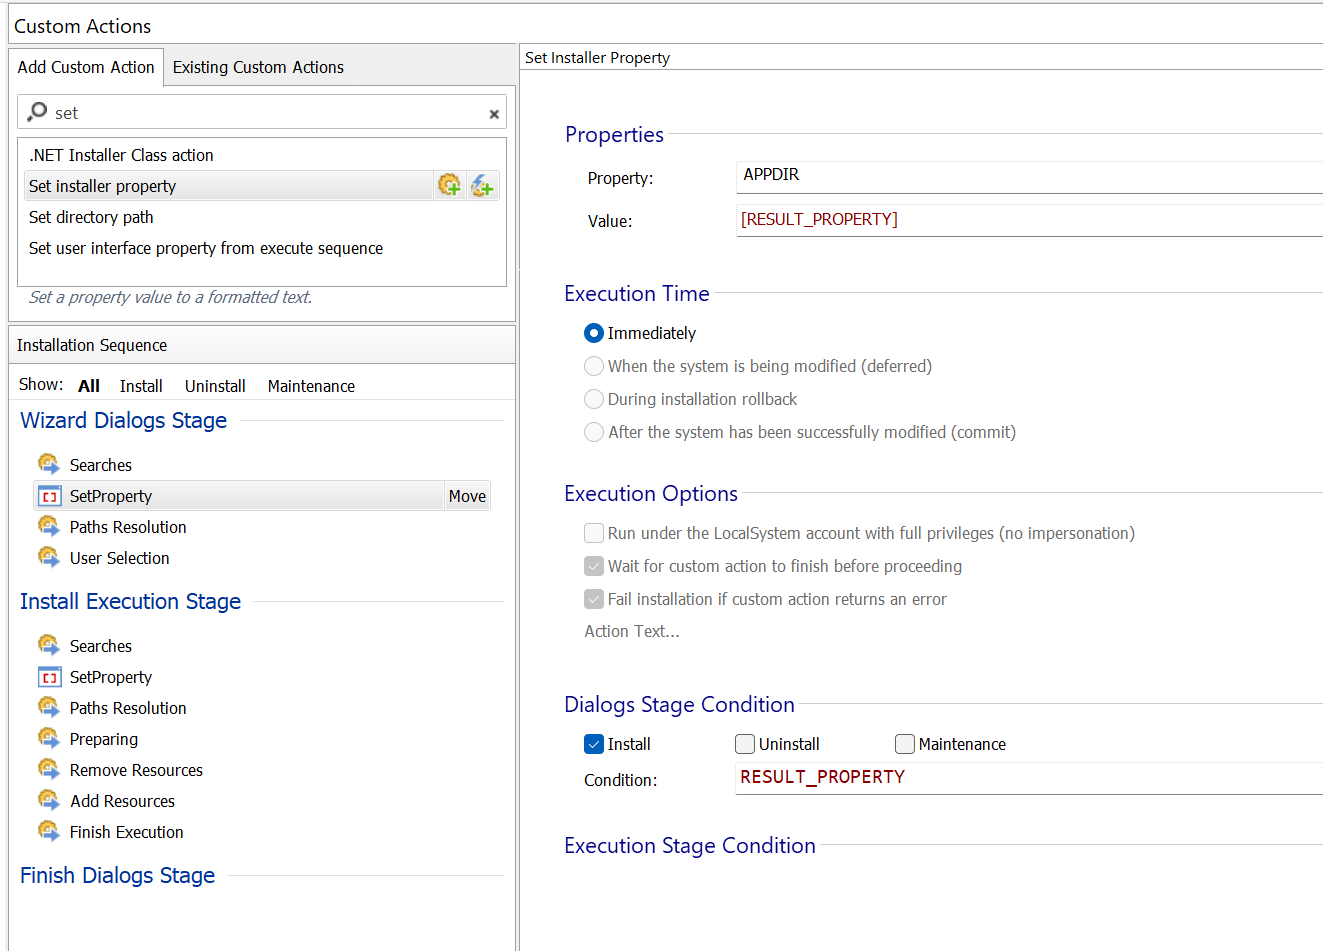The width and height of the screenshot is (1323, 951).
Task: Click the User Selection action icon
Action: (49, 557)
